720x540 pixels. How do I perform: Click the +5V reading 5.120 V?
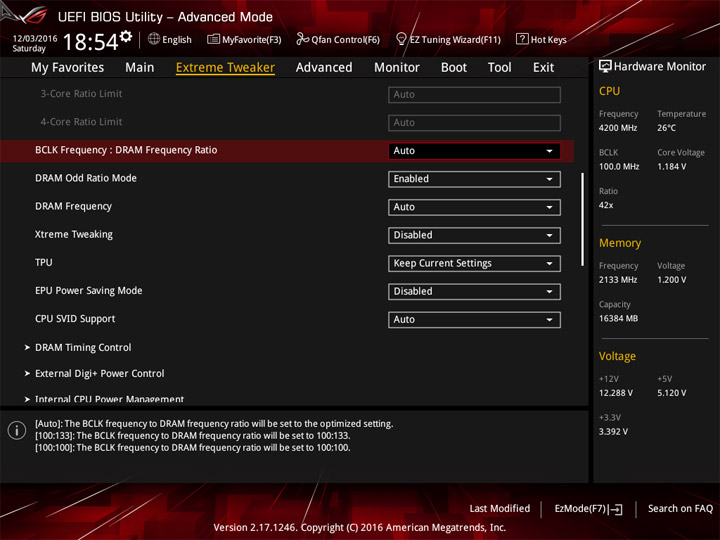(x=671, y=393)
